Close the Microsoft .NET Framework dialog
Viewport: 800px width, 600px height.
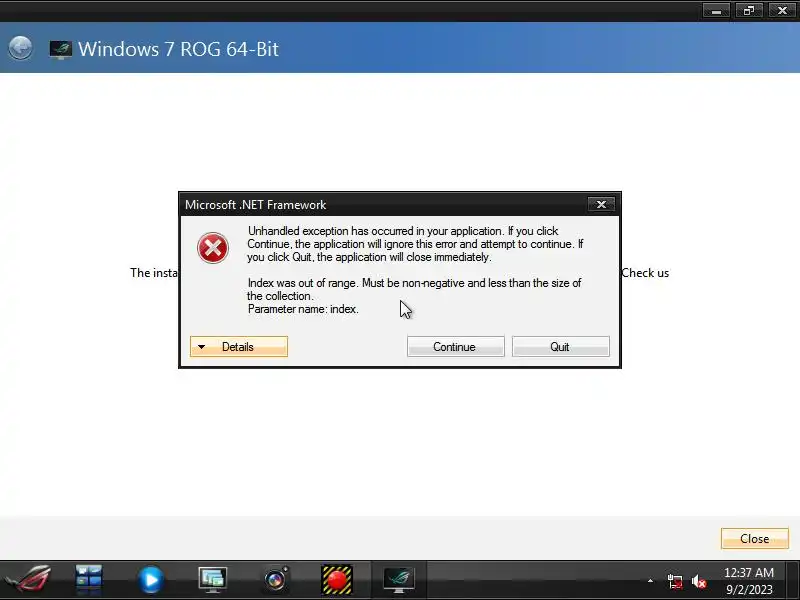click(601, 205)
